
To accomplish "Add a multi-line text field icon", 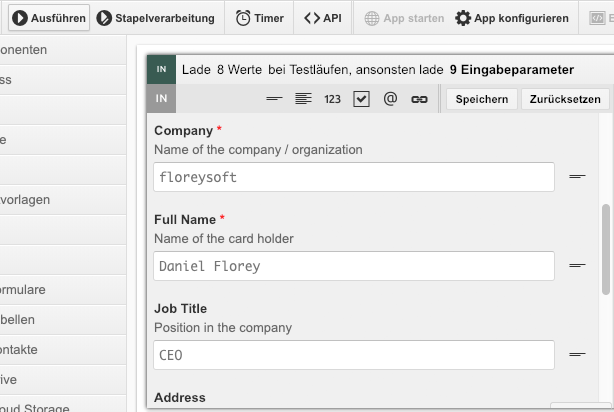I will (303, 99).
